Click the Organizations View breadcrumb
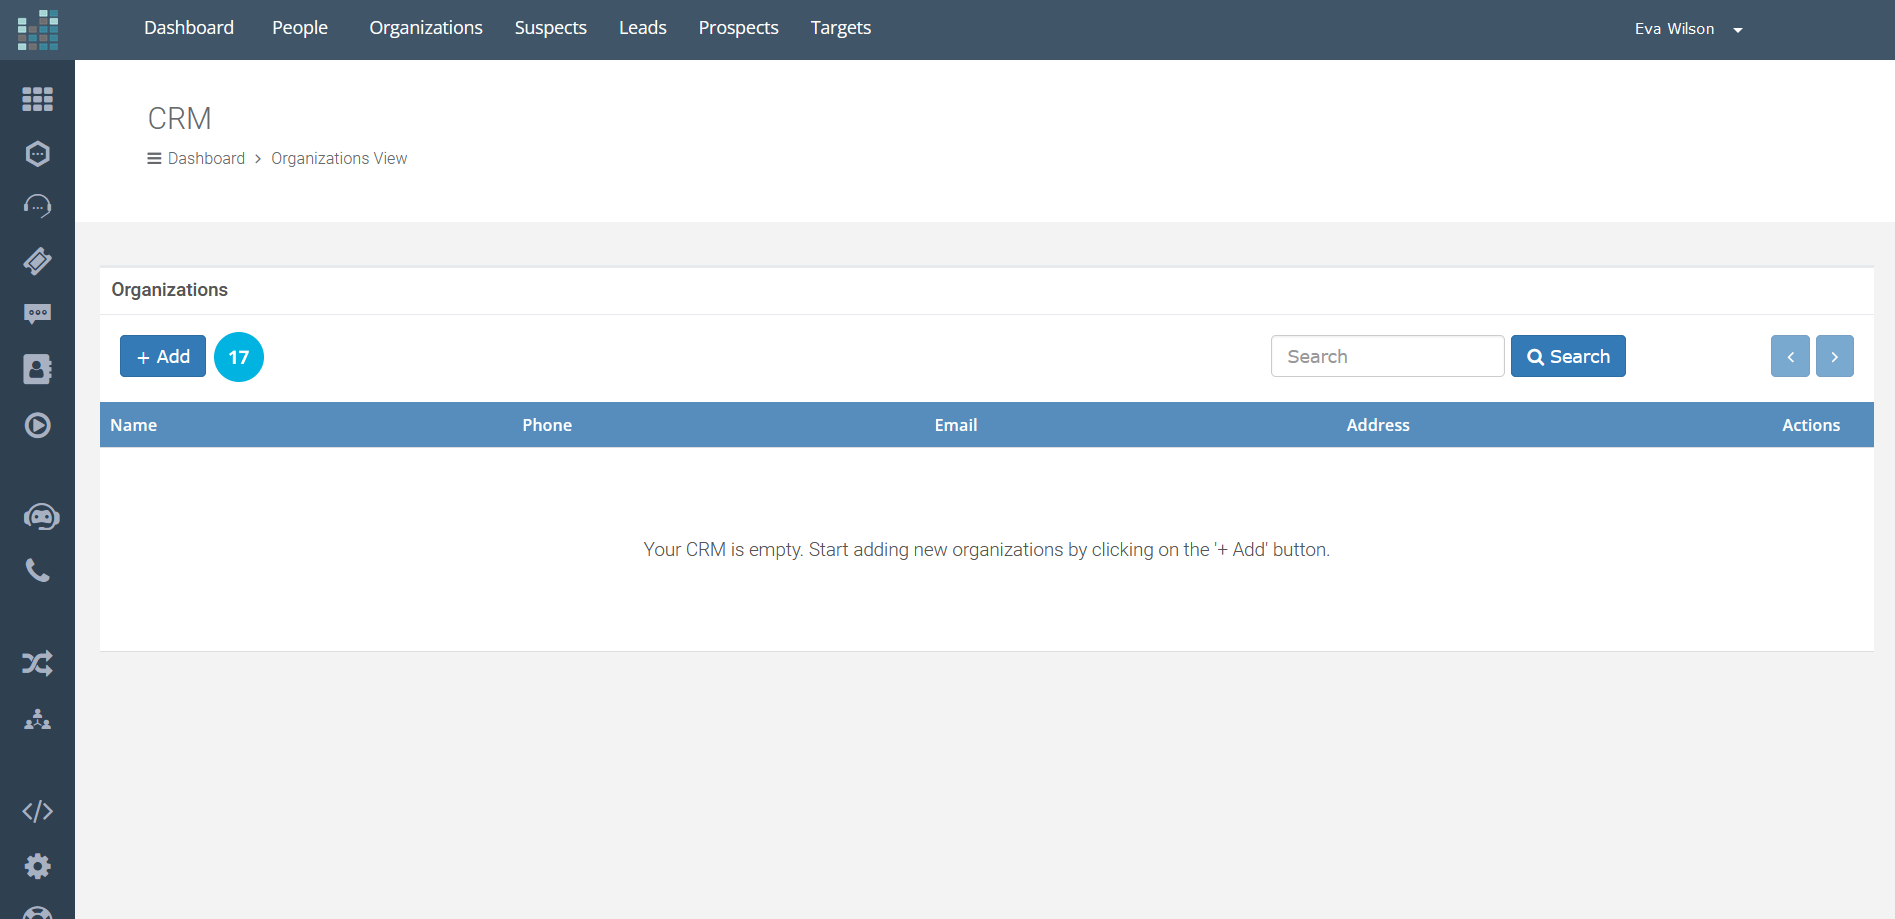 point(339,158)
